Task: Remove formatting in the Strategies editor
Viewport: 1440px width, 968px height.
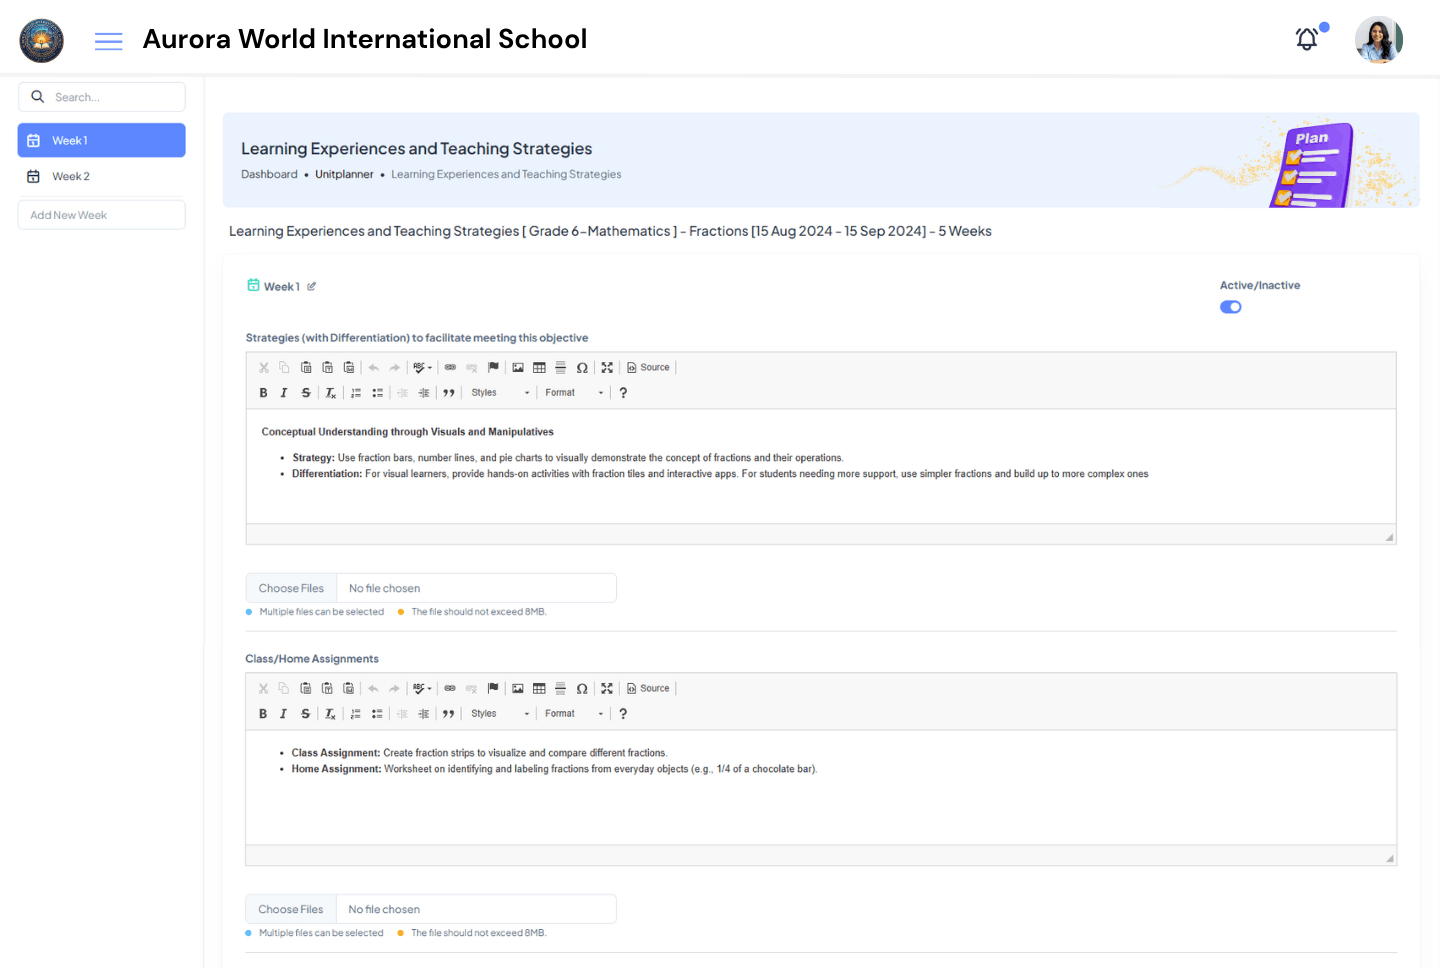Action: (330, 392)
